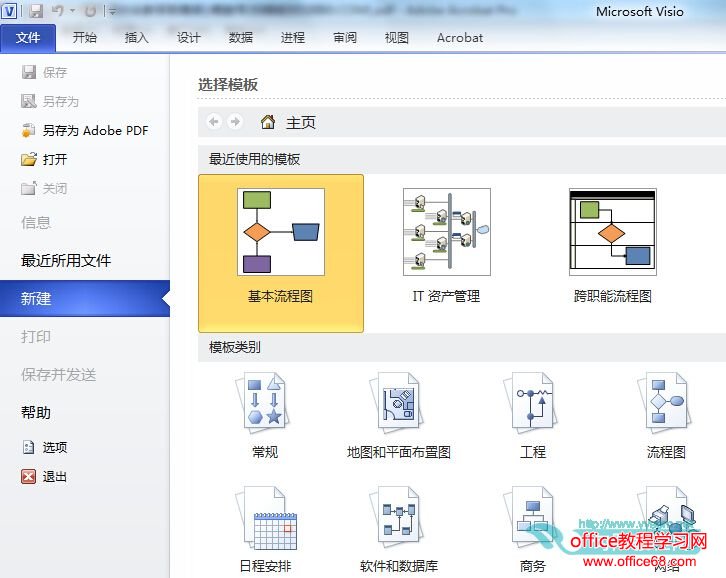This screenshot has height=578, width=726.
Task: Click the save icon in quick access toolbar
Action: coord(36,11)
